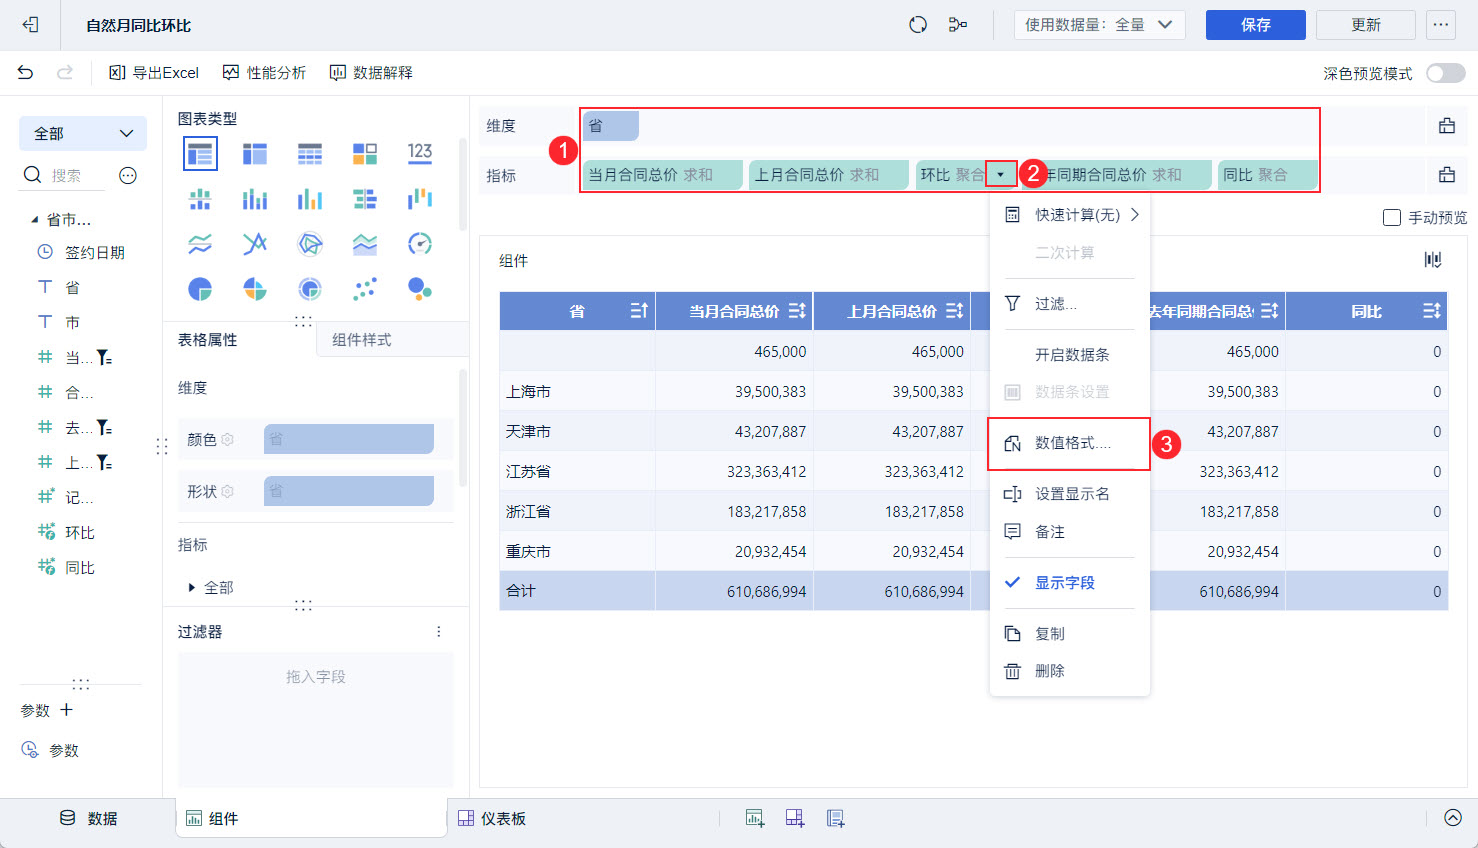Open the 使用数据量 dropdown
Image resolution: width=1478 pixels, height=848 pixels.
pos(1100,25)
